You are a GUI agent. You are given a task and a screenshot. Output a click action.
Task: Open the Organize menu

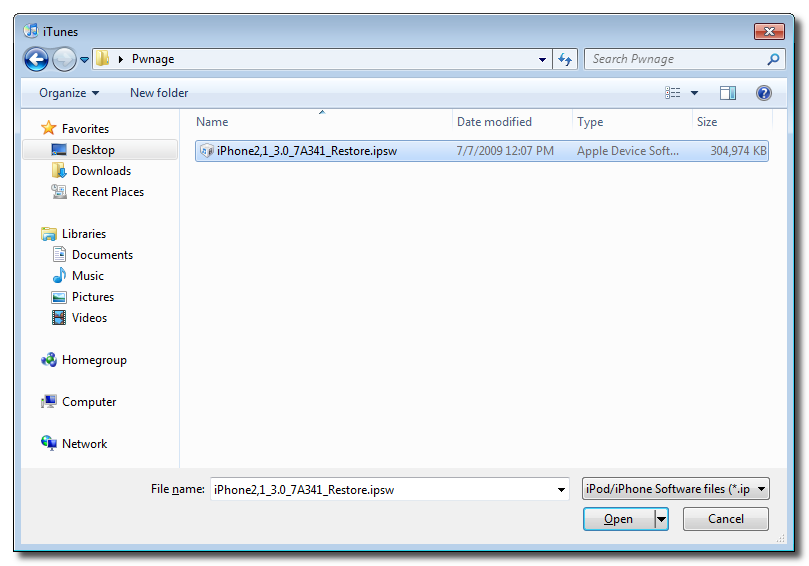[x=69, y=93]
